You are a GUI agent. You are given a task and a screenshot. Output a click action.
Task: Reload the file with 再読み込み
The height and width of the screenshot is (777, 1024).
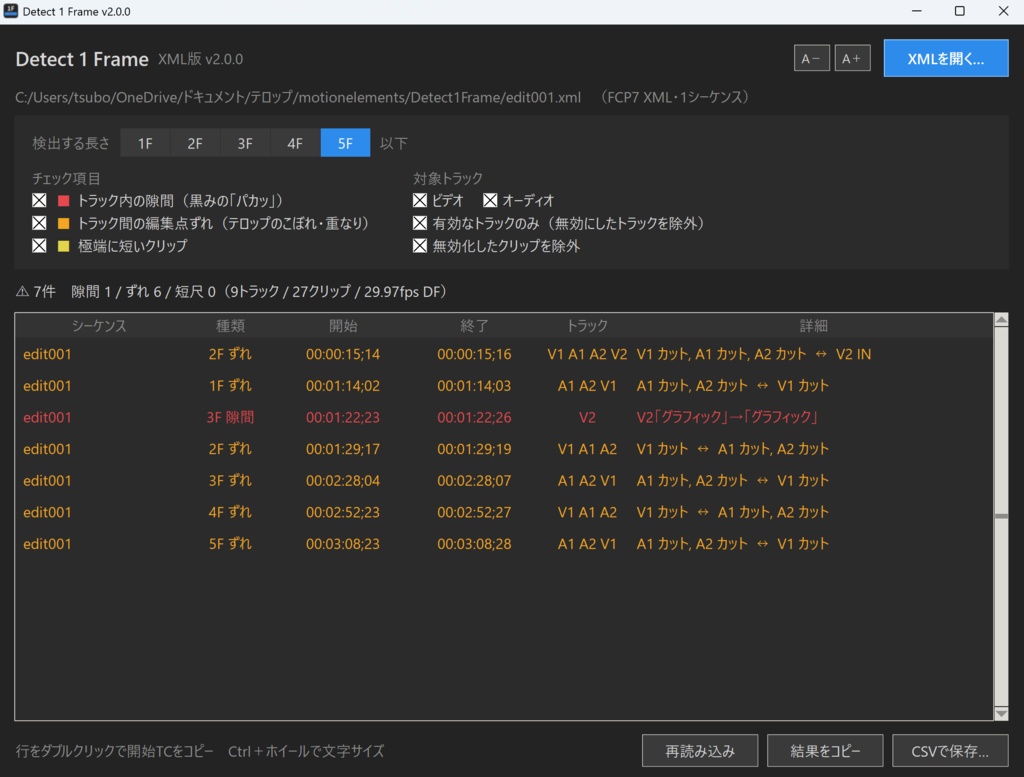(700, 751)
